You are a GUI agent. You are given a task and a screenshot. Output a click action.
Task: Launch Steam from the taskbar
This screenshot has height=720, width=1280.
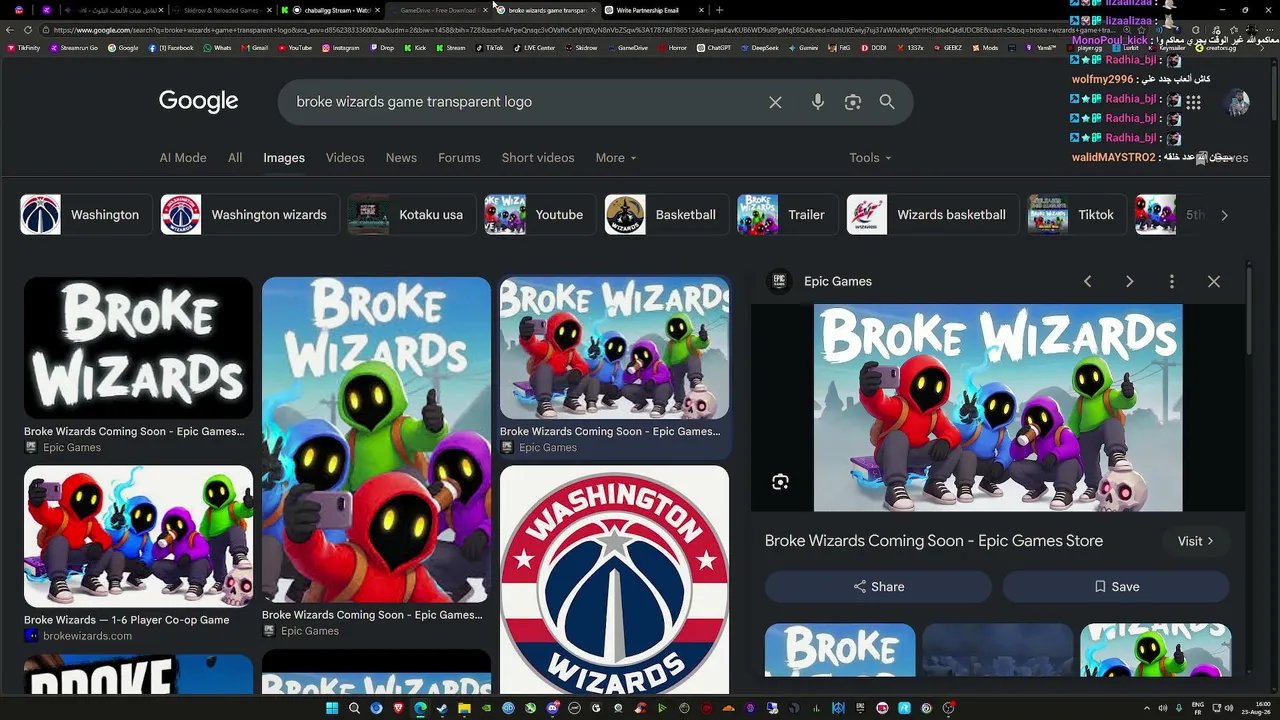tap(442, 708)
